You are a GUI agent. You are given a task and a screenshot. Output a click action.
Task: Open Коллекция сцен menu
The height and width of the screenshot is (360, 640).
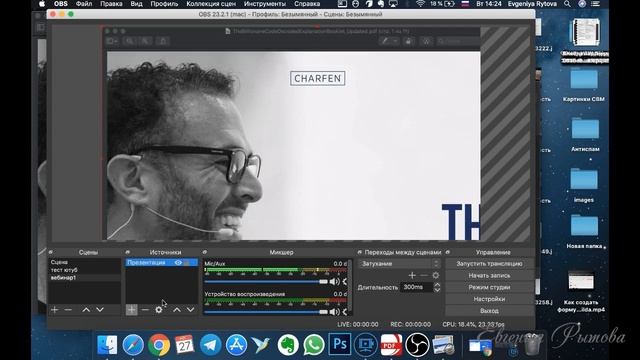click(211, 4)
